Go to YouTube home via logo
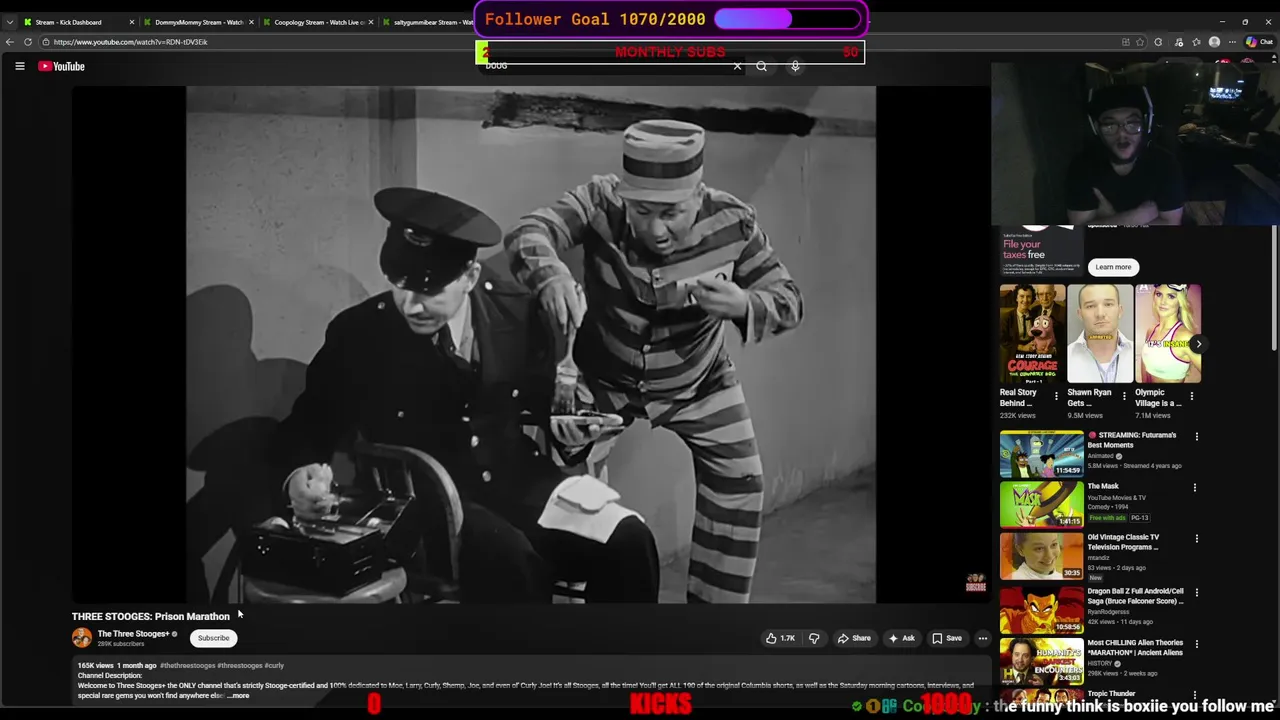This screenshot has width=1280, height=720. tap(62, 66)
